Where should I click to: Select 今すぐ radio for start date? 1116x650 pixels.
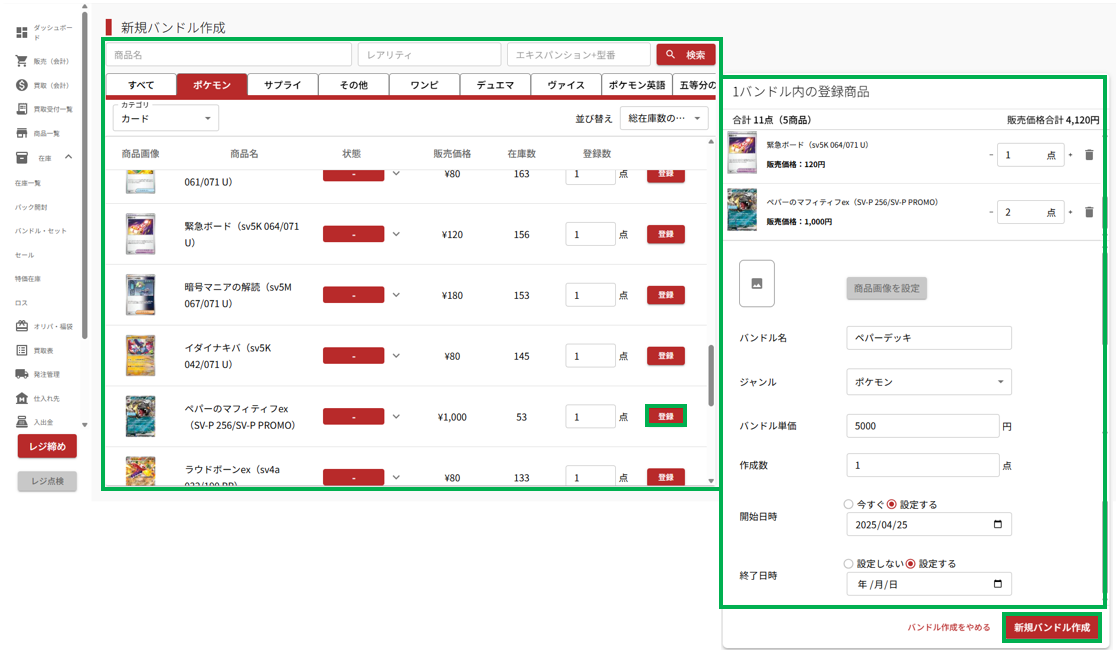848,504
